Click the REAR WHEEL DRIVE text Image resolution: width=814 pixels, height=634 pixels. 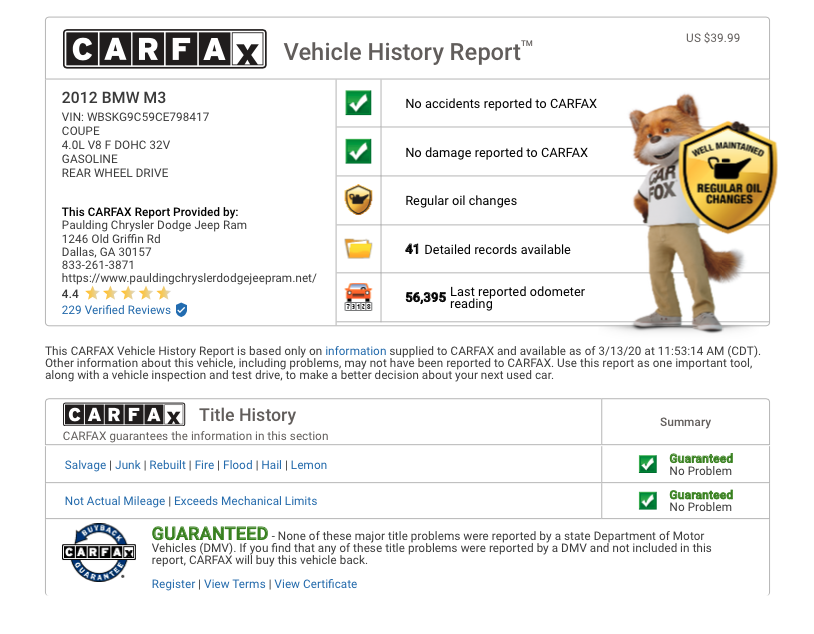click(x=115, y=173)
